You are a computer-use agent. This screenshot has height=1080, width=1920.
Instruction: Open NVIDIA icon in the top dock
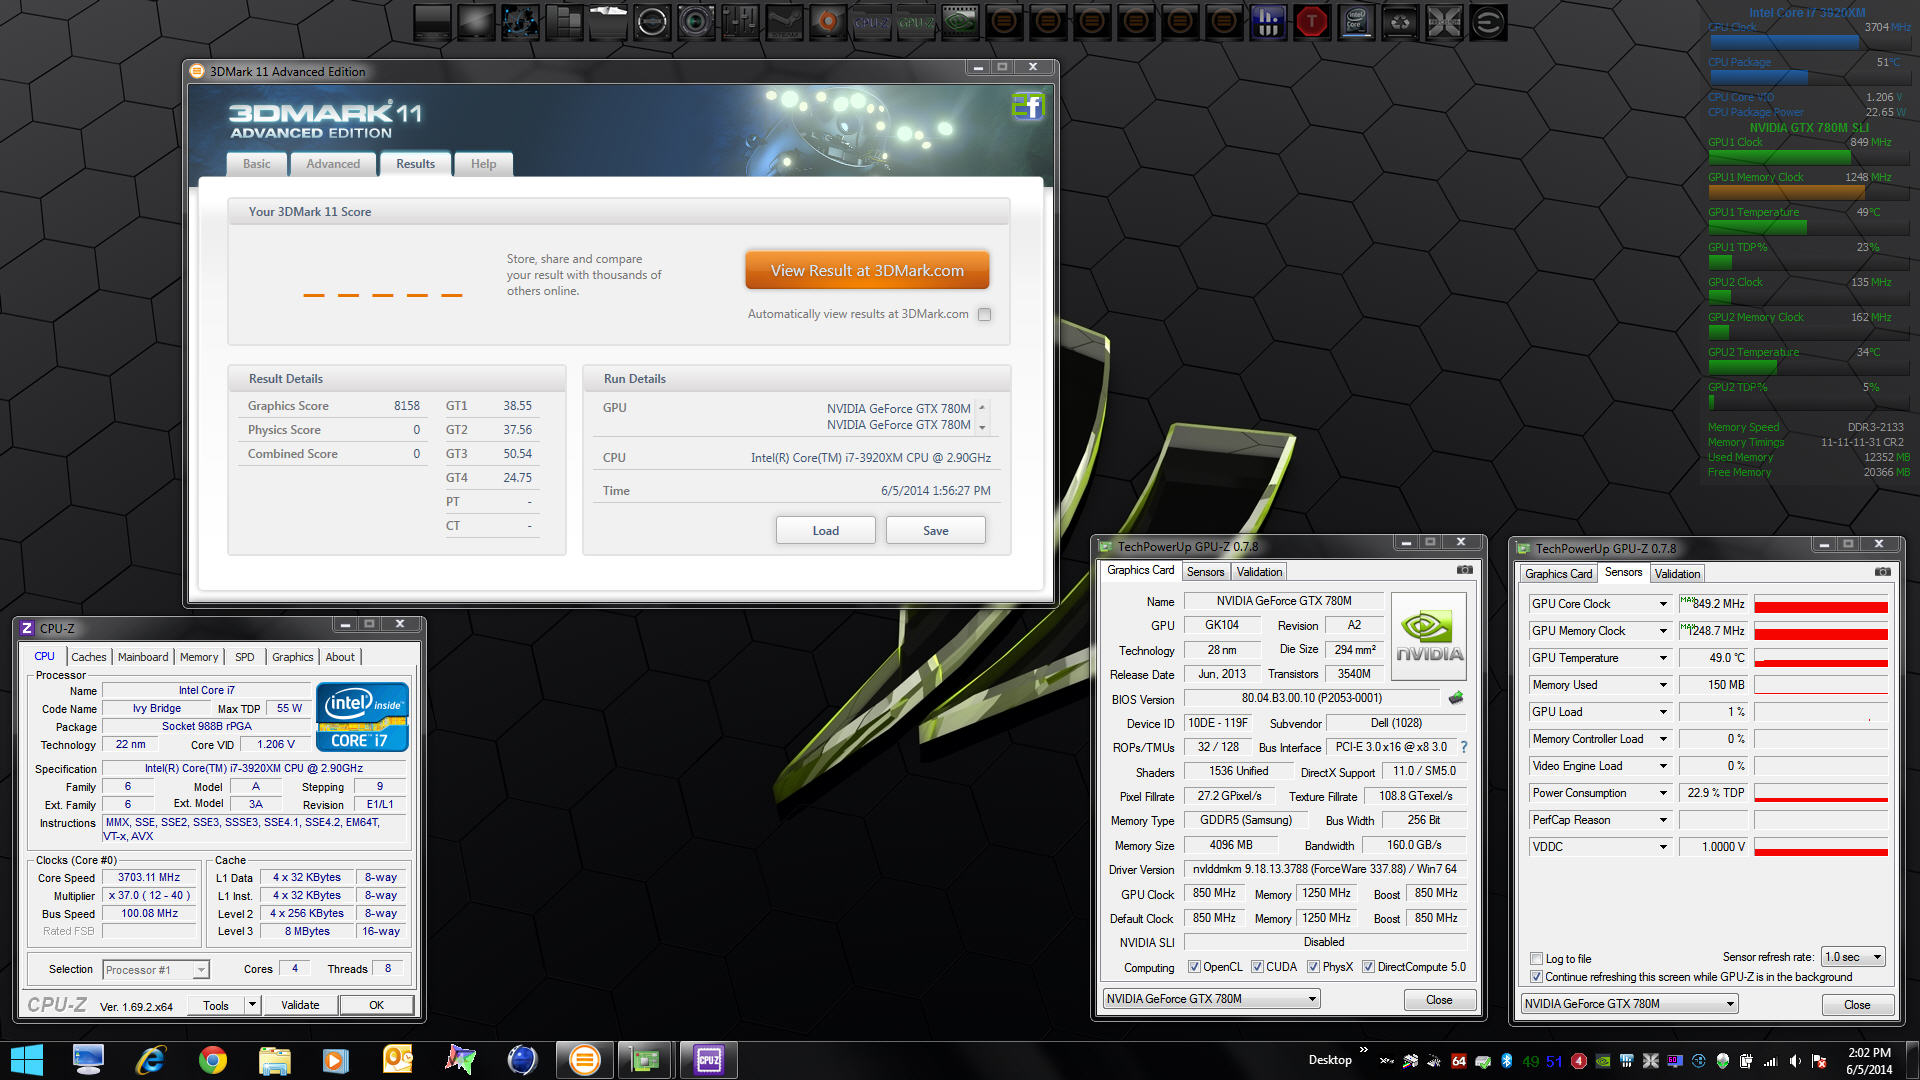(959, 22)
